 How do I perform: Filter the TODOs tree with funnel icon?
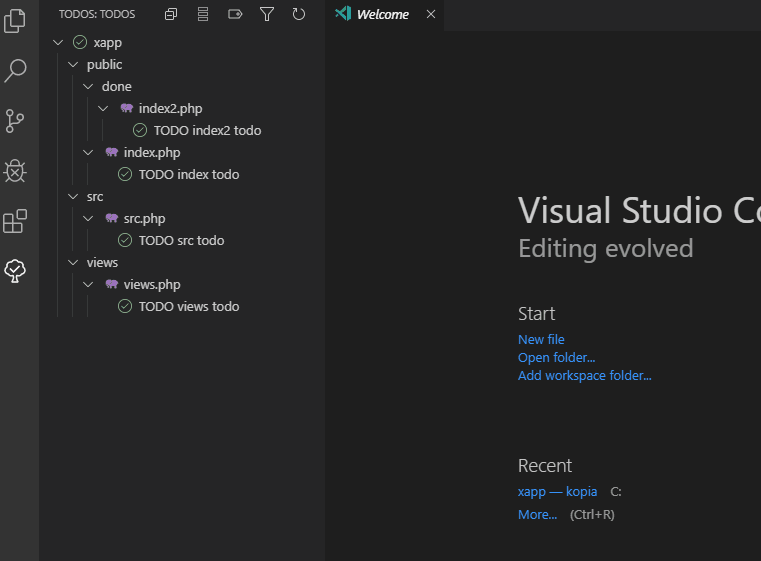[x=267, y=15]
